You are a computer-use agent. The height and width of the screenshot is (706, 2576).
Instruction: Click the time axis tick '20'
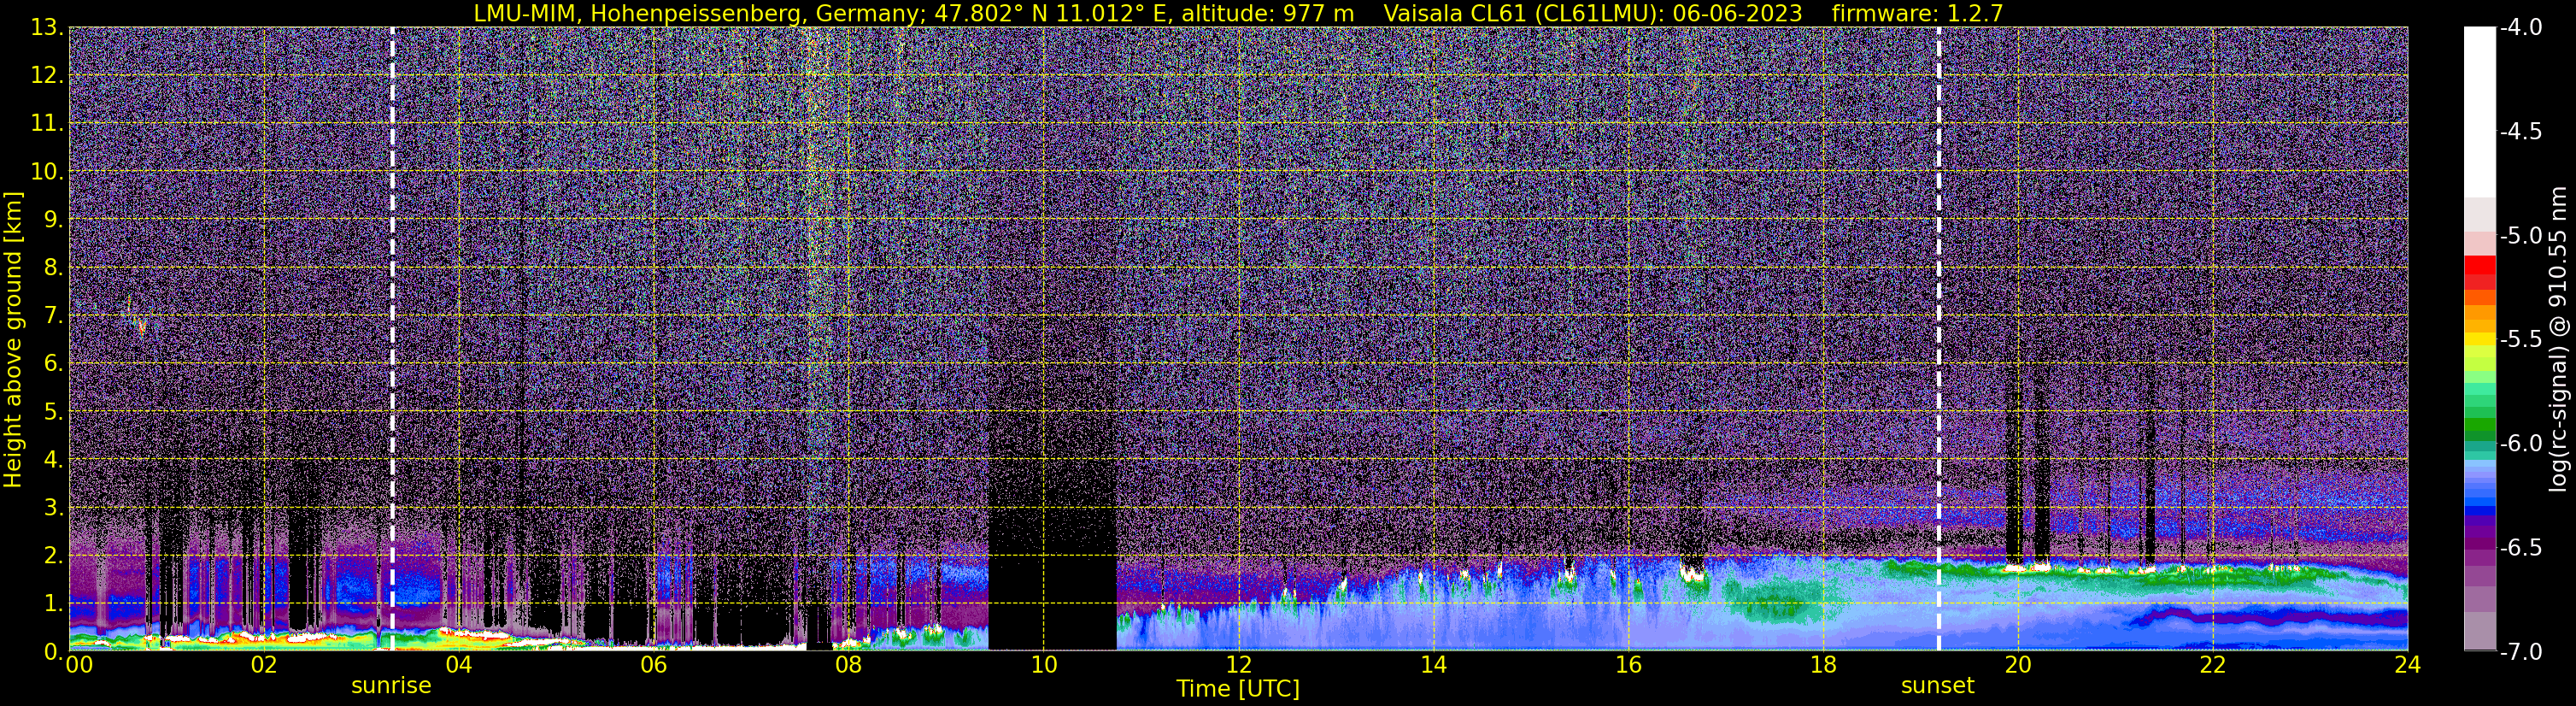point(2018,665)
